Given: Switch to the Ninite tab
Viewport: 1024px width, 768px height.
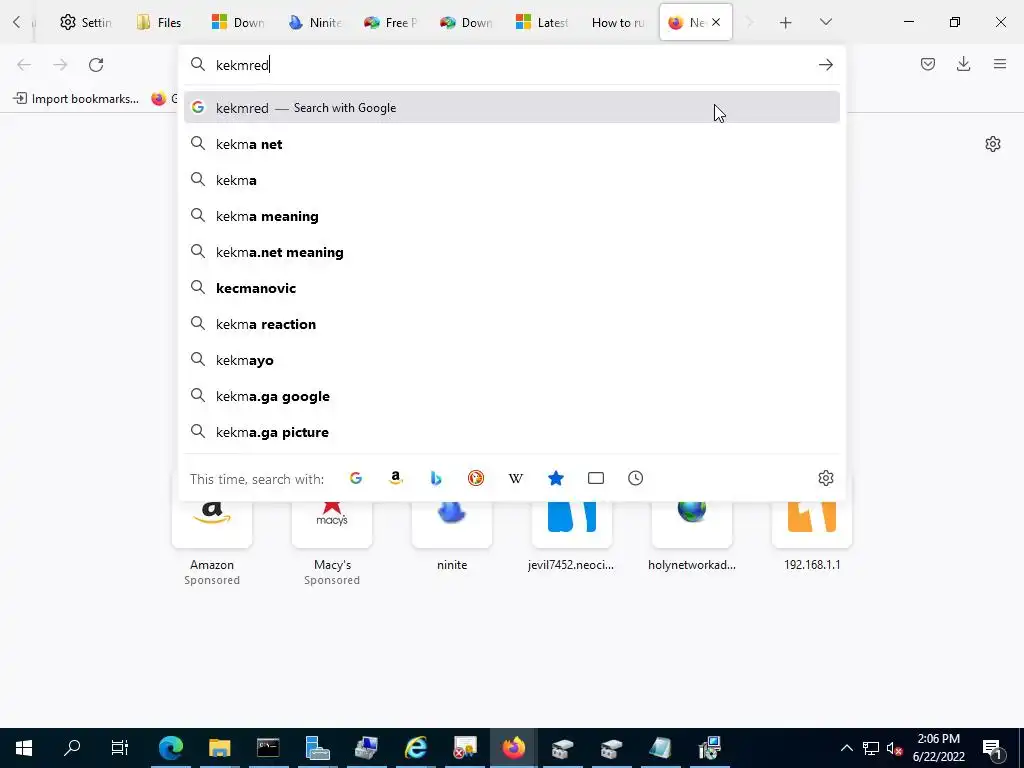Looking at the screenshot, I should tap(315, 22).
